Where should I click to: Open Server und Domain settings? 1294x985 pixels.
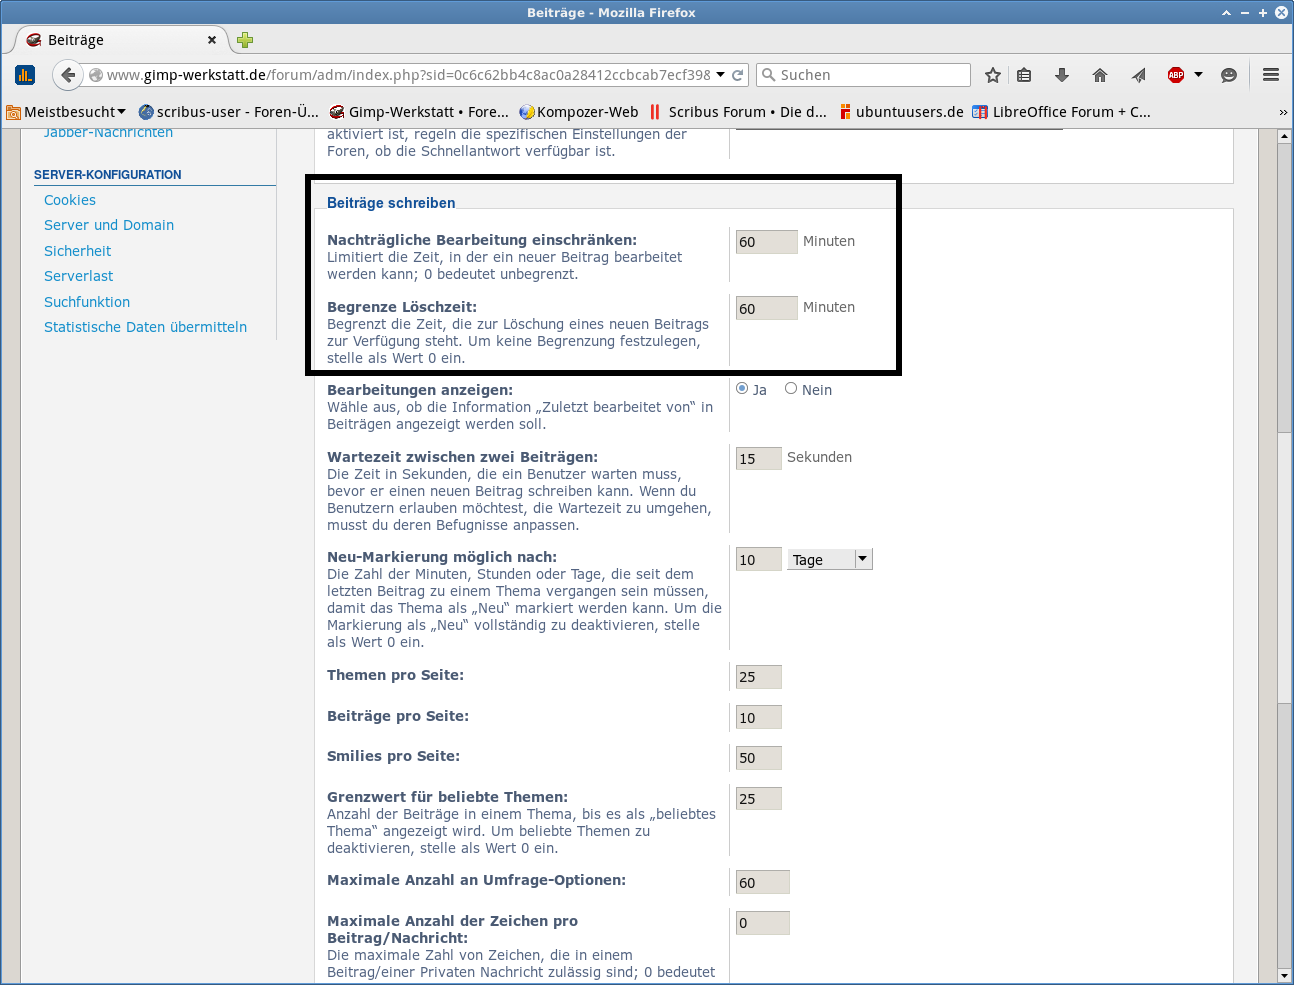[x=109, y=225]
